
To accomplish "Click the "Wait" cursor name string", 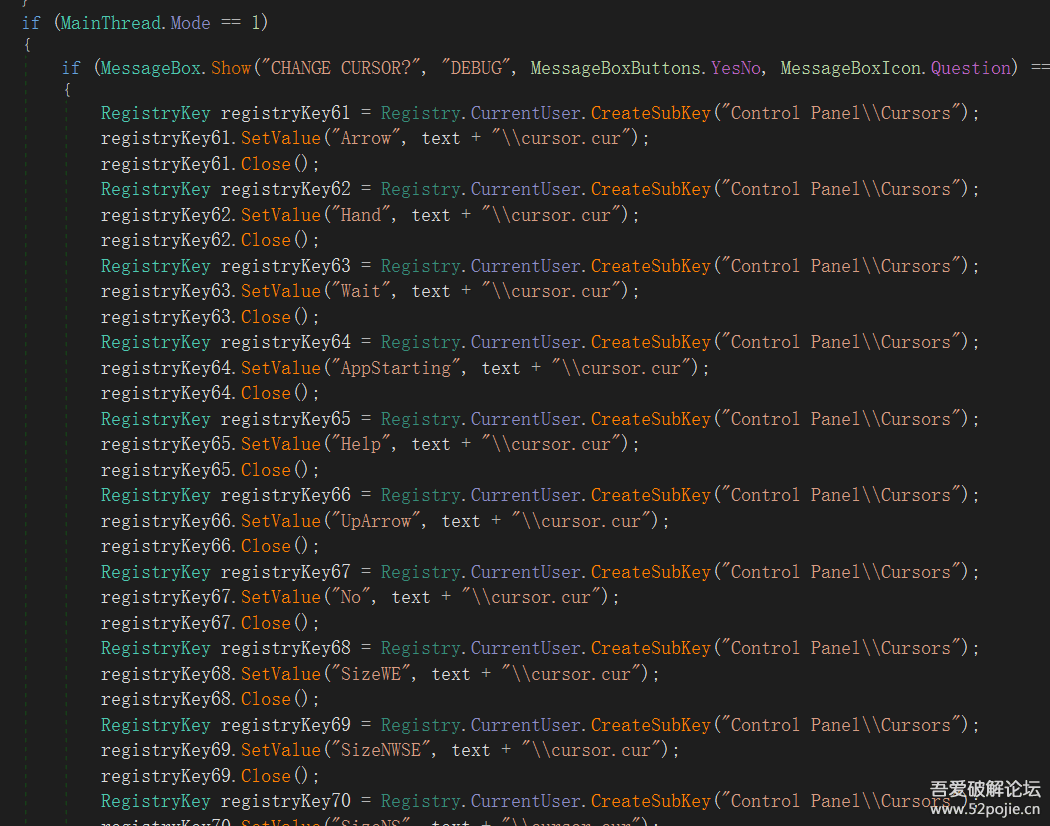I will click(x=361, y=291).
